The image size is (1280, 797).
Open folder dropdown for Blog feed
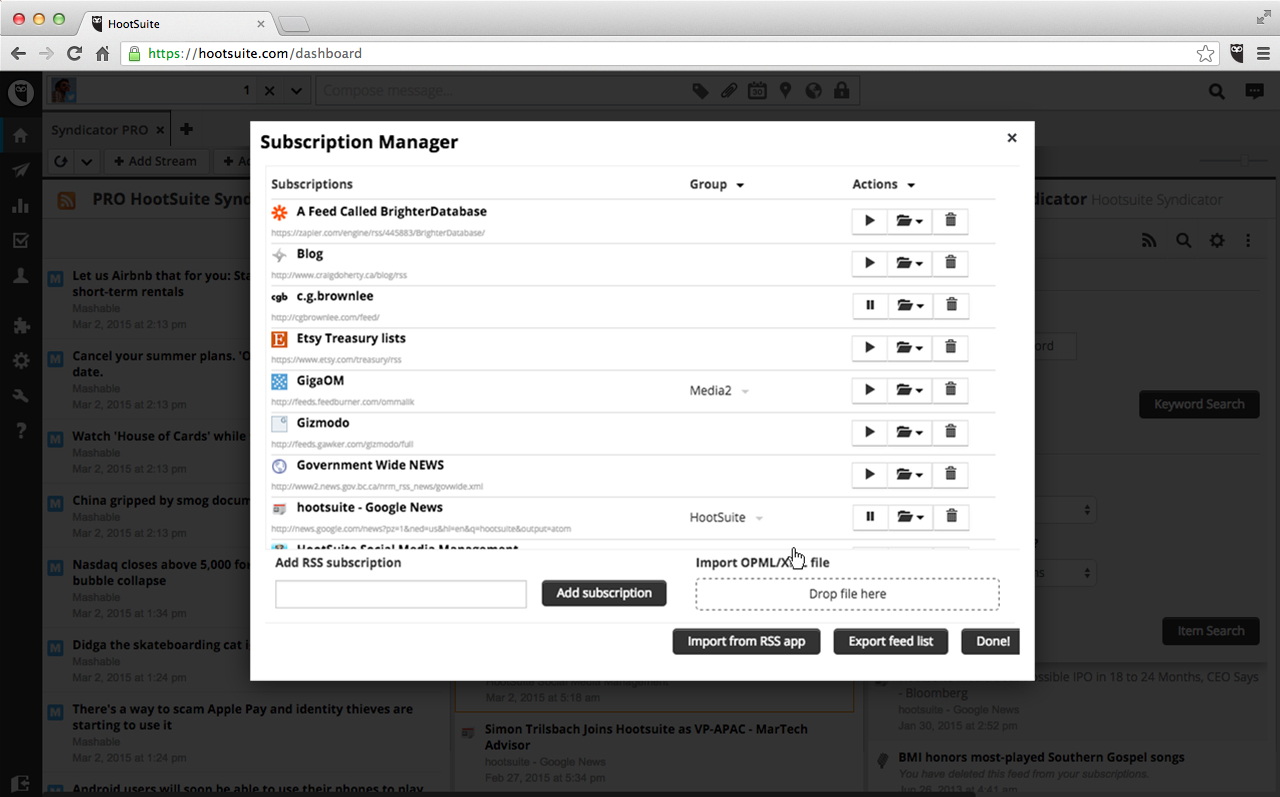[910, 263]
